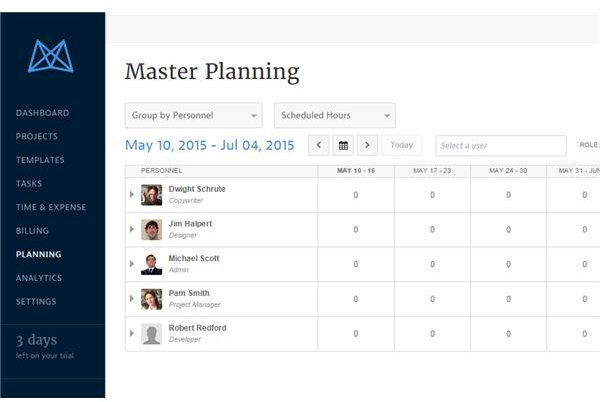Image resolution: width=600 pixels, height=402 pixels.
Task: Click the Select a user field
Action: [x=501, y=146]
